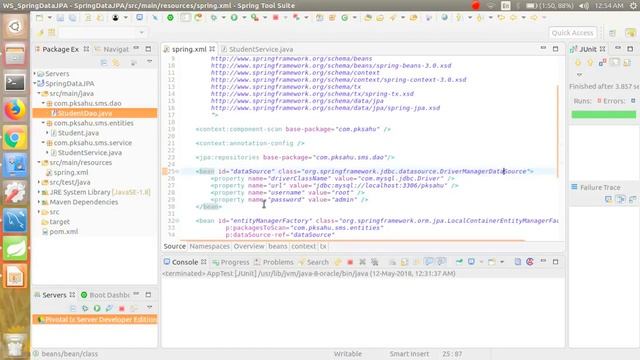640x360 pixels.
Task: Click the Debug bug toolbar icon
Action: 213,18
